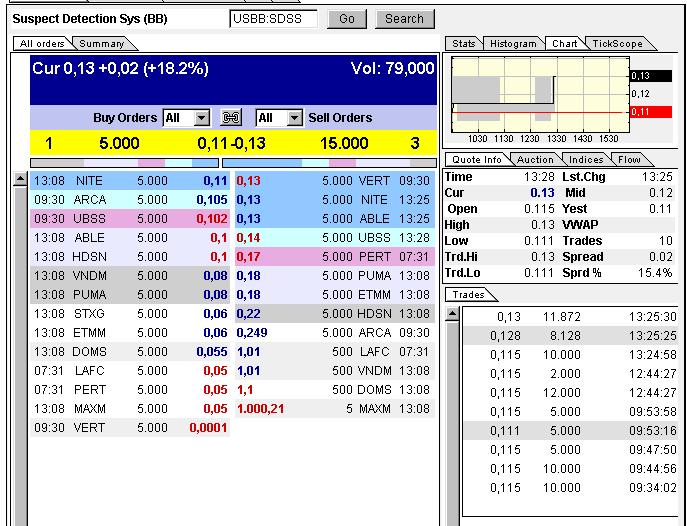Switch to the Summary tab
687x526 pixels.
[102, 44]
